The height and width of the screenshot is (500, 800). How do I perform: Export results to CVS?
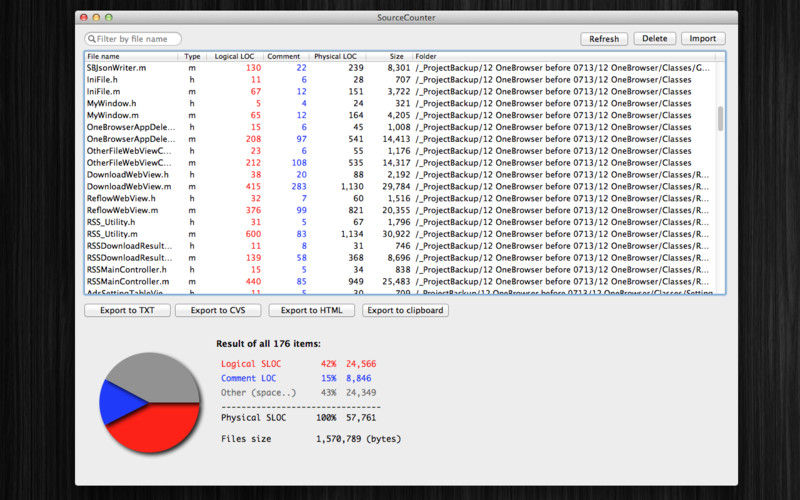coord(218,310)
